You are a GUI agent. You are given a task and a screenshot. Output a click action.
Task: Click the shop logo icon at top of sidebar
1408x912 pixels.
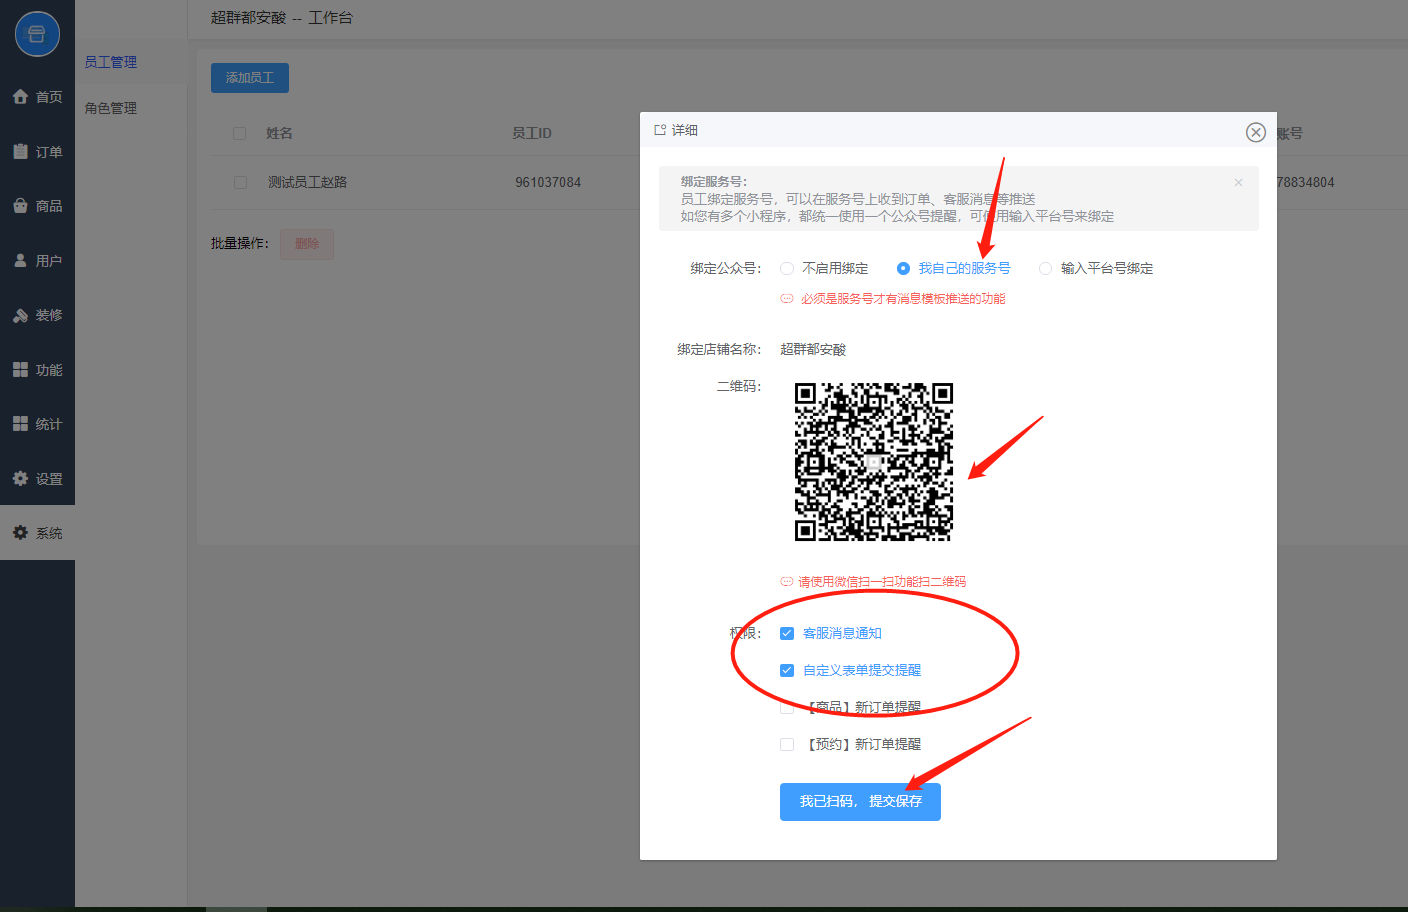click(37, 34)
